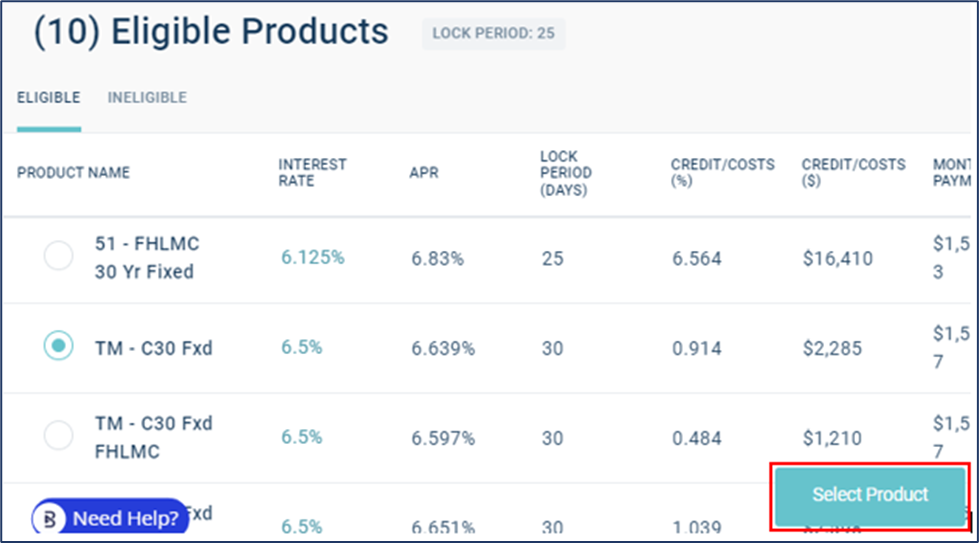Open the Ineligible tab

click(x=147, y=98)
